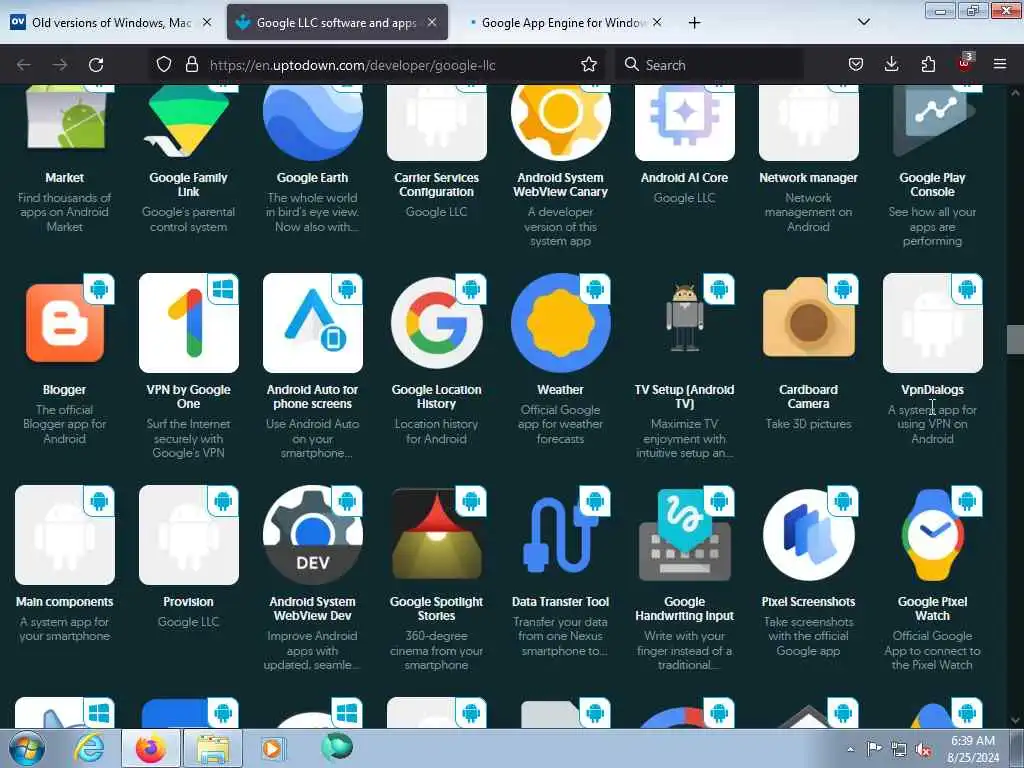Open the Pixel Screenshots icon

click(x=809, y=535)
